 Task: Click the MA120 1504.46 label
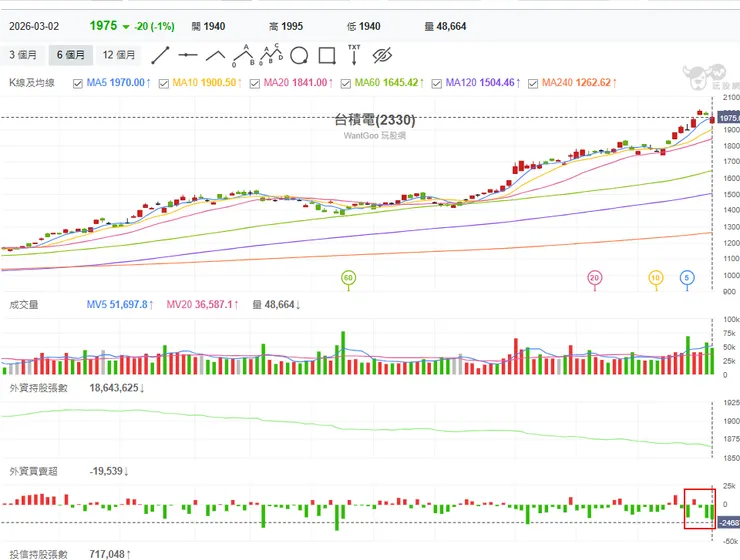pos(483,83)
